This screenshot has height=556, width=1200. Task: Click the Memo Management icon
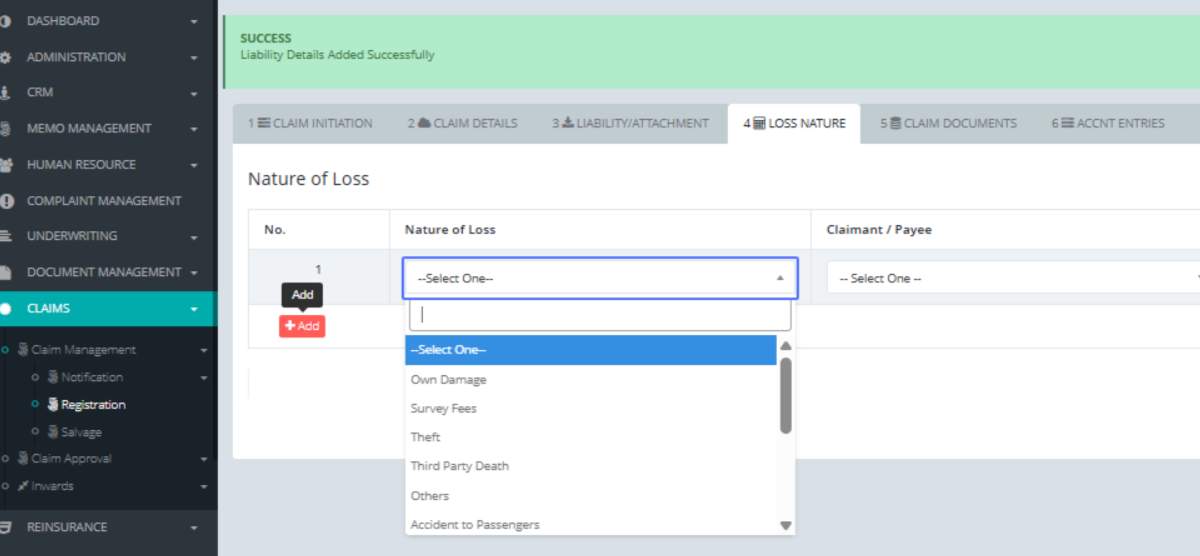[6, 128]
